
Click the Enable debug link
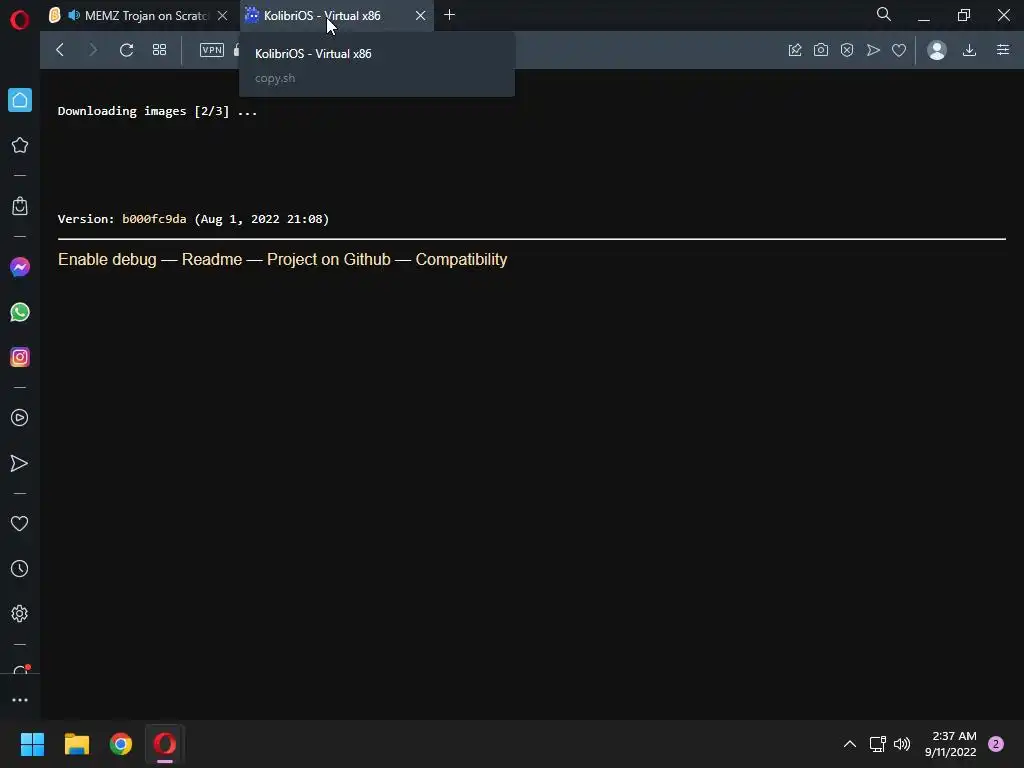(x=107, y=259)
